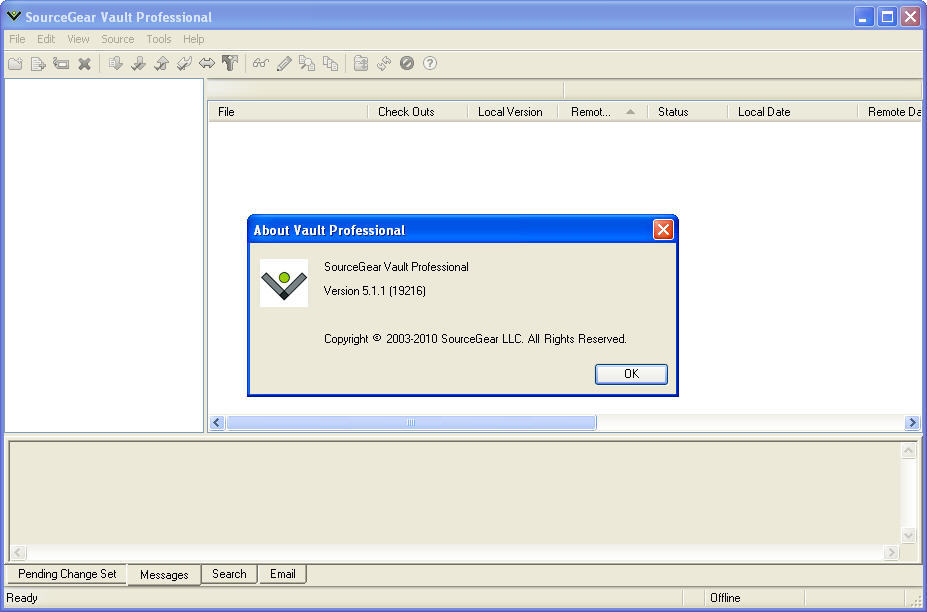Sort by Check Outs column header
This screenshot has width=927, height=612.
(x=417, y=112)
